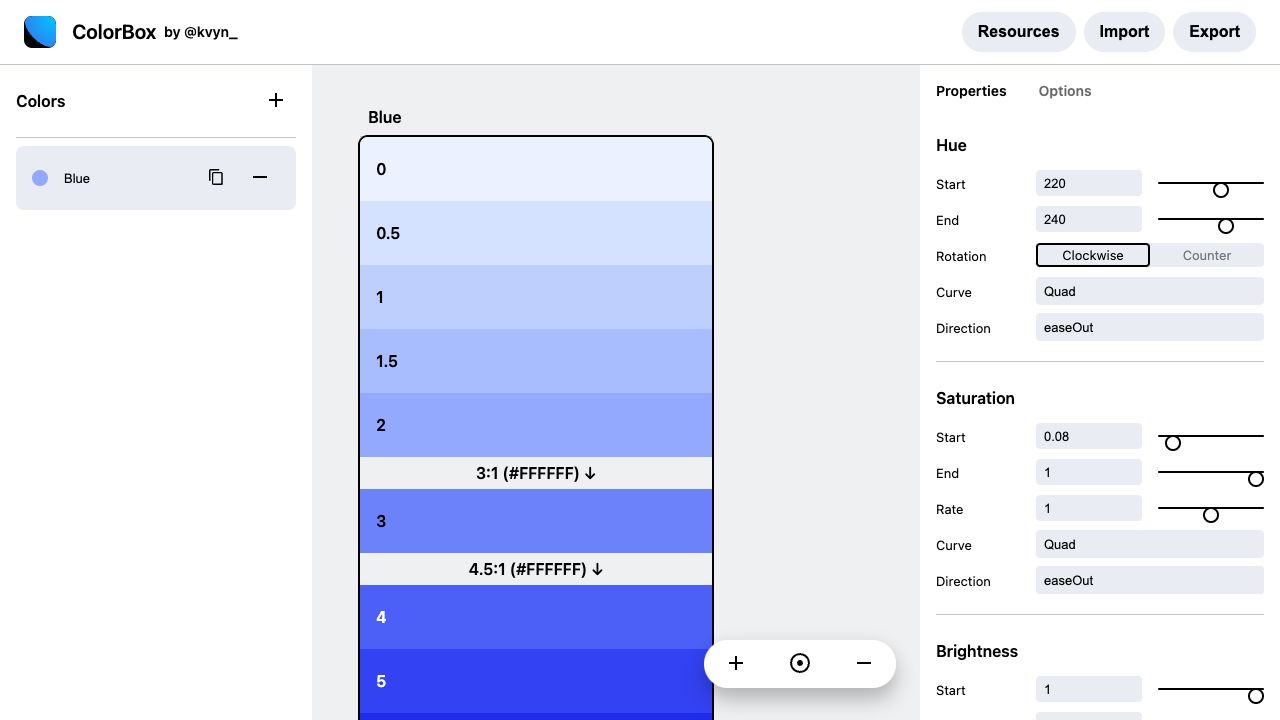Add a new color with plus icon
Screen dimensions: 1280x720
coord(276,100)
